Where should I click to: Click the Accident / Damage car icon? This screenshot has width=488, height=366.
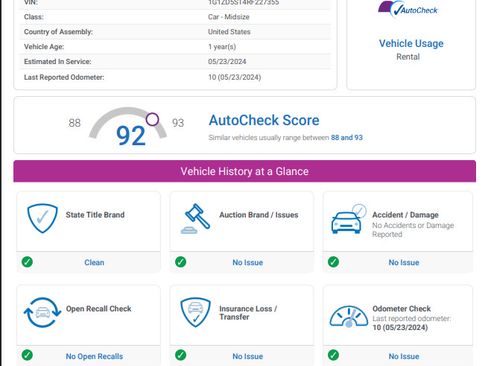point(349,219)
